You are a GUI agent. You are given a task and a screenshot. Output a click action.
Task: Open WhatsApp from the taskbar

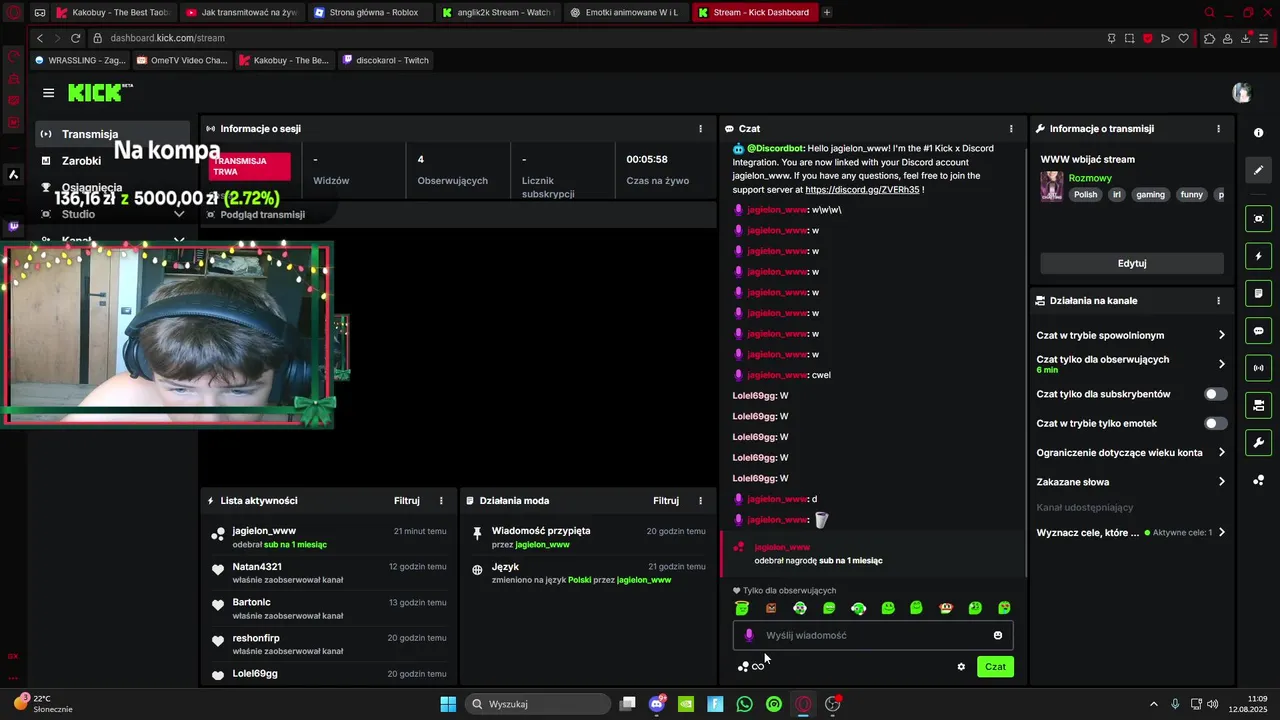[744, 704]
